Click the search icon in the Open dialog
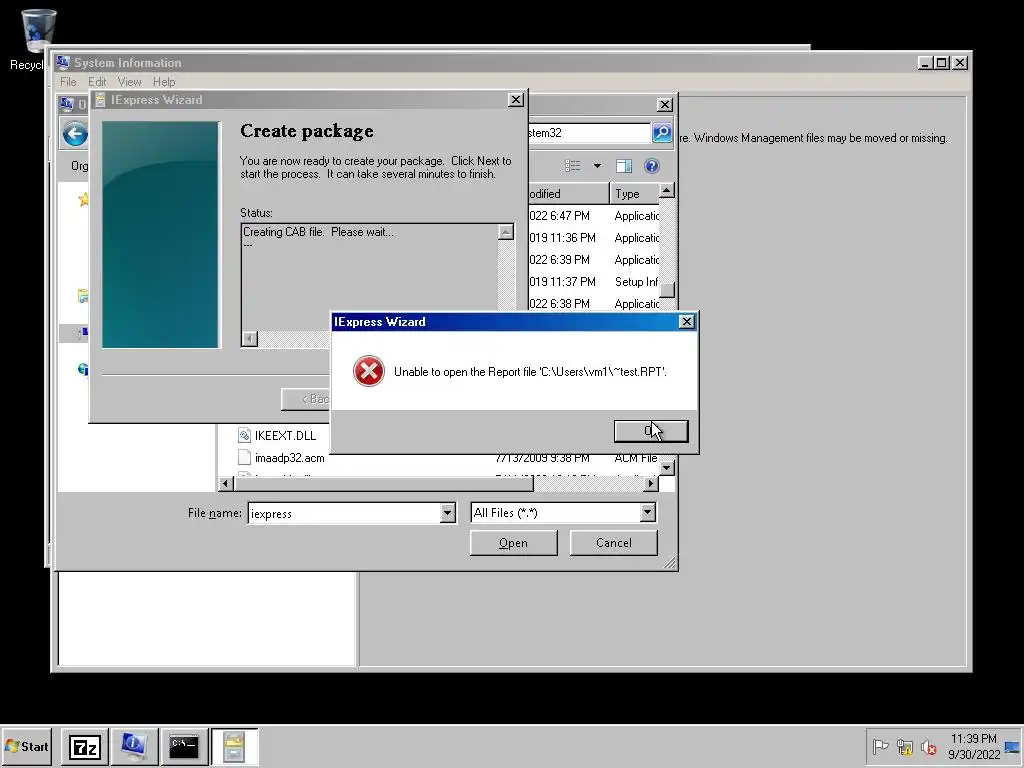This screenshot has width=1024, height=768. (x=662, y=133)
